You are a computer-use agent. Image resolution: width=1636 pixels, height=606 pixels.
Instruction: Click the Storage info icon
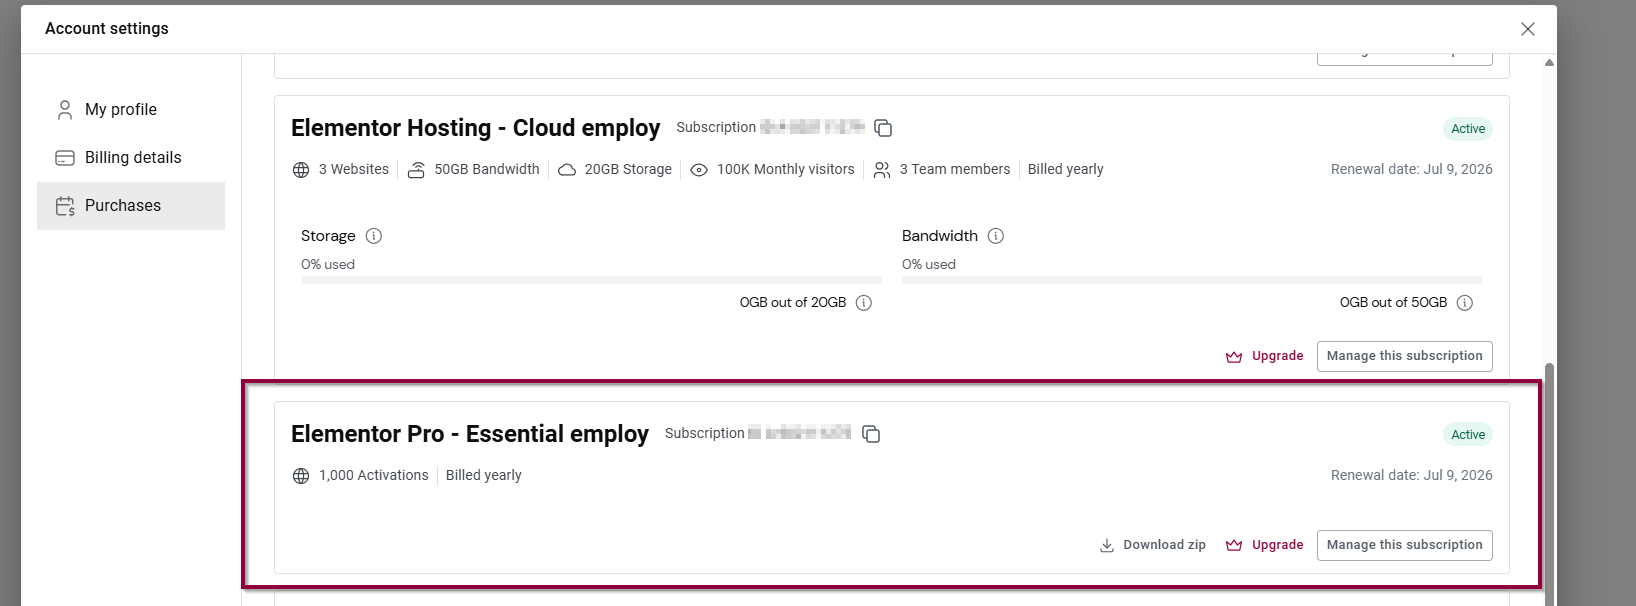[374, 236]
